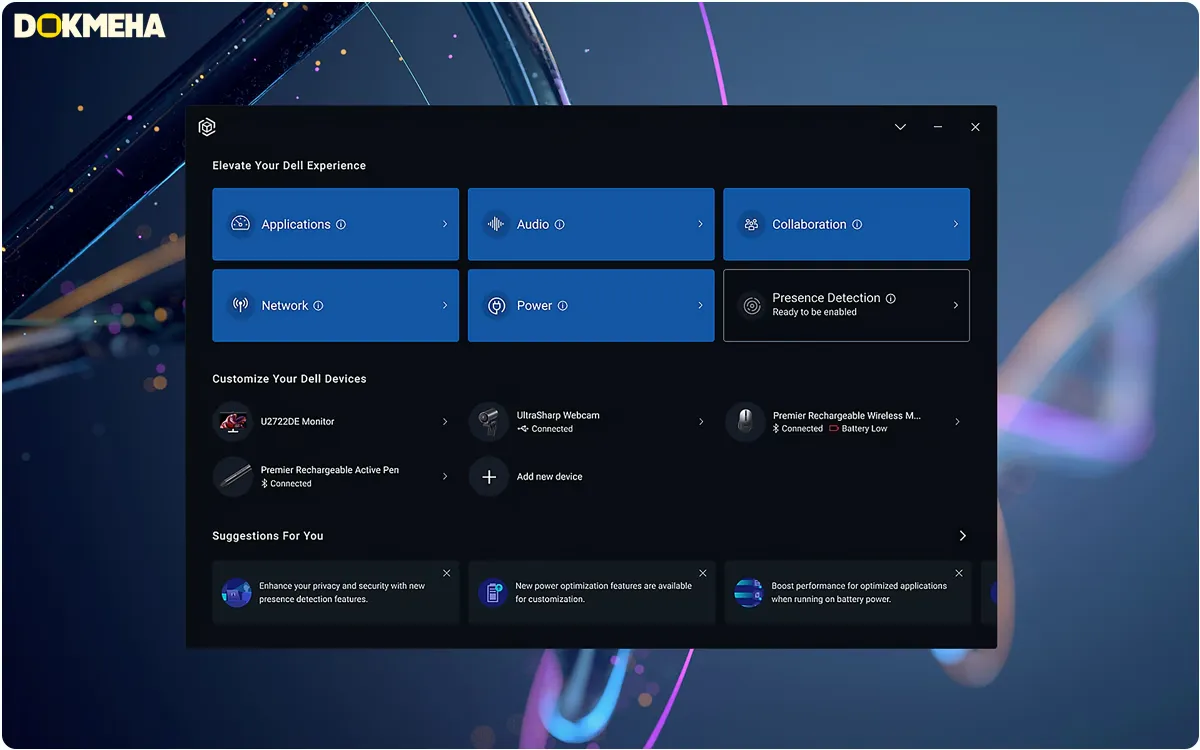Expand the Collaboration tile arrow
Image resolution: width=1200 pixels, height=750 pixels.
coord(956,224)
